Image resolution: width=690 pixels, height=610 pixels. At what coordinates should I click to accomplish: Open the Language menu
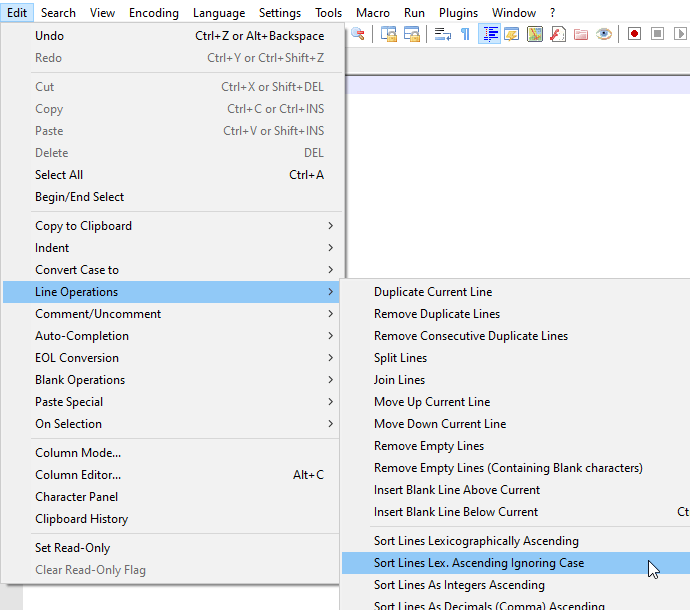[x=219, y=13]
